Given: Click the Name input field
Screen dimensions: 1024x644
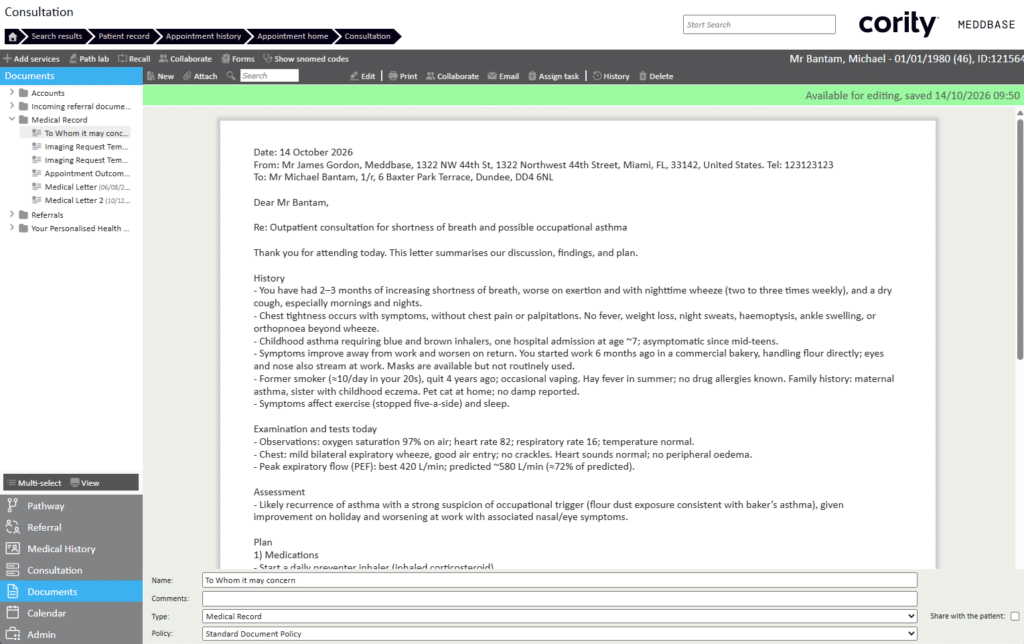Looking at the screenshot, I should tap(560, 580).
